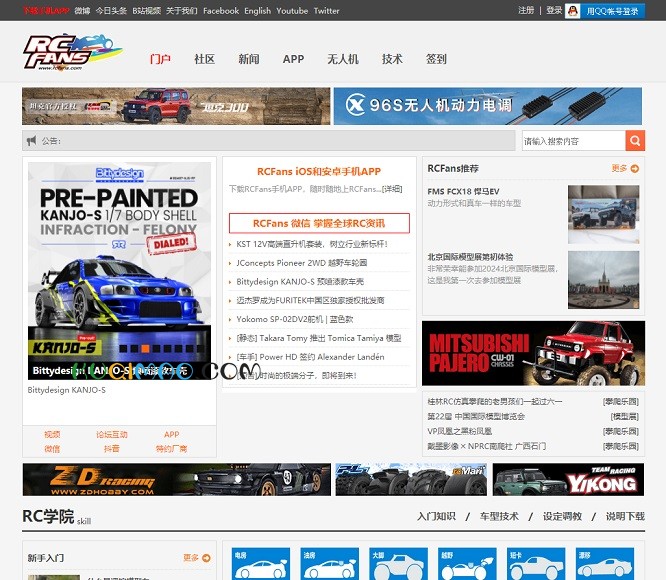The image size is (666, 580).
Task: Click the 特约厂商 quick link
Action: click(171, 449)
